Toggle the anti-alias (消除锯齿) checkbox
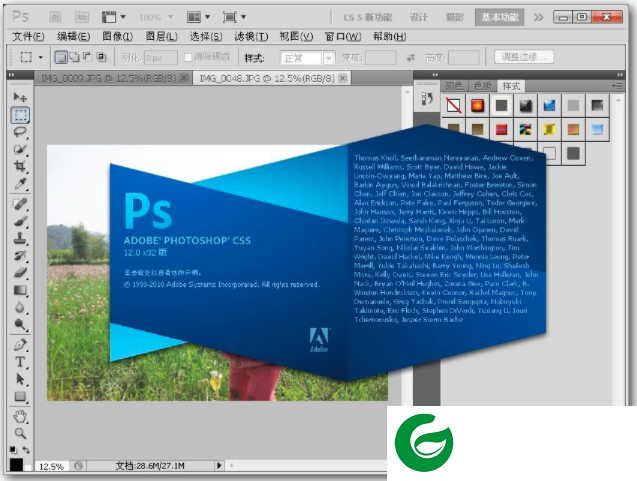 188,57
